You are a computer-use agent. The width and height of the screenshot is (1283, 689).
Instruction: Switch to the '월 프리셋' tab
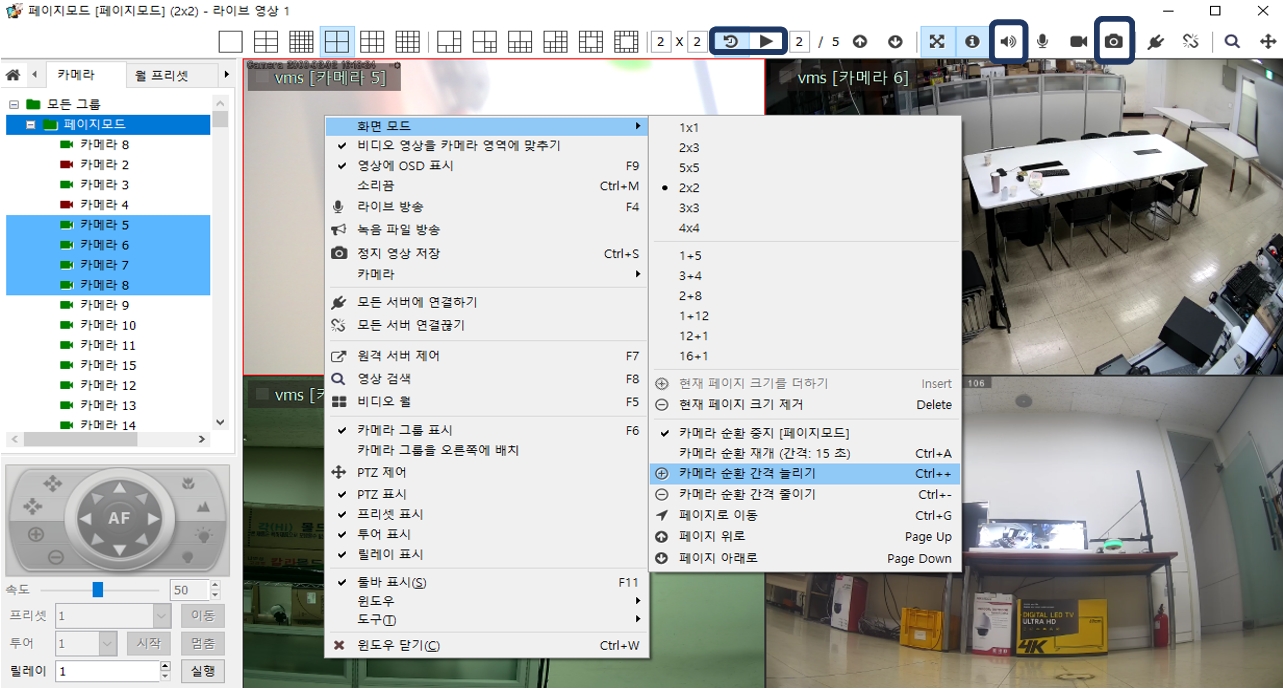click(162, 75)
